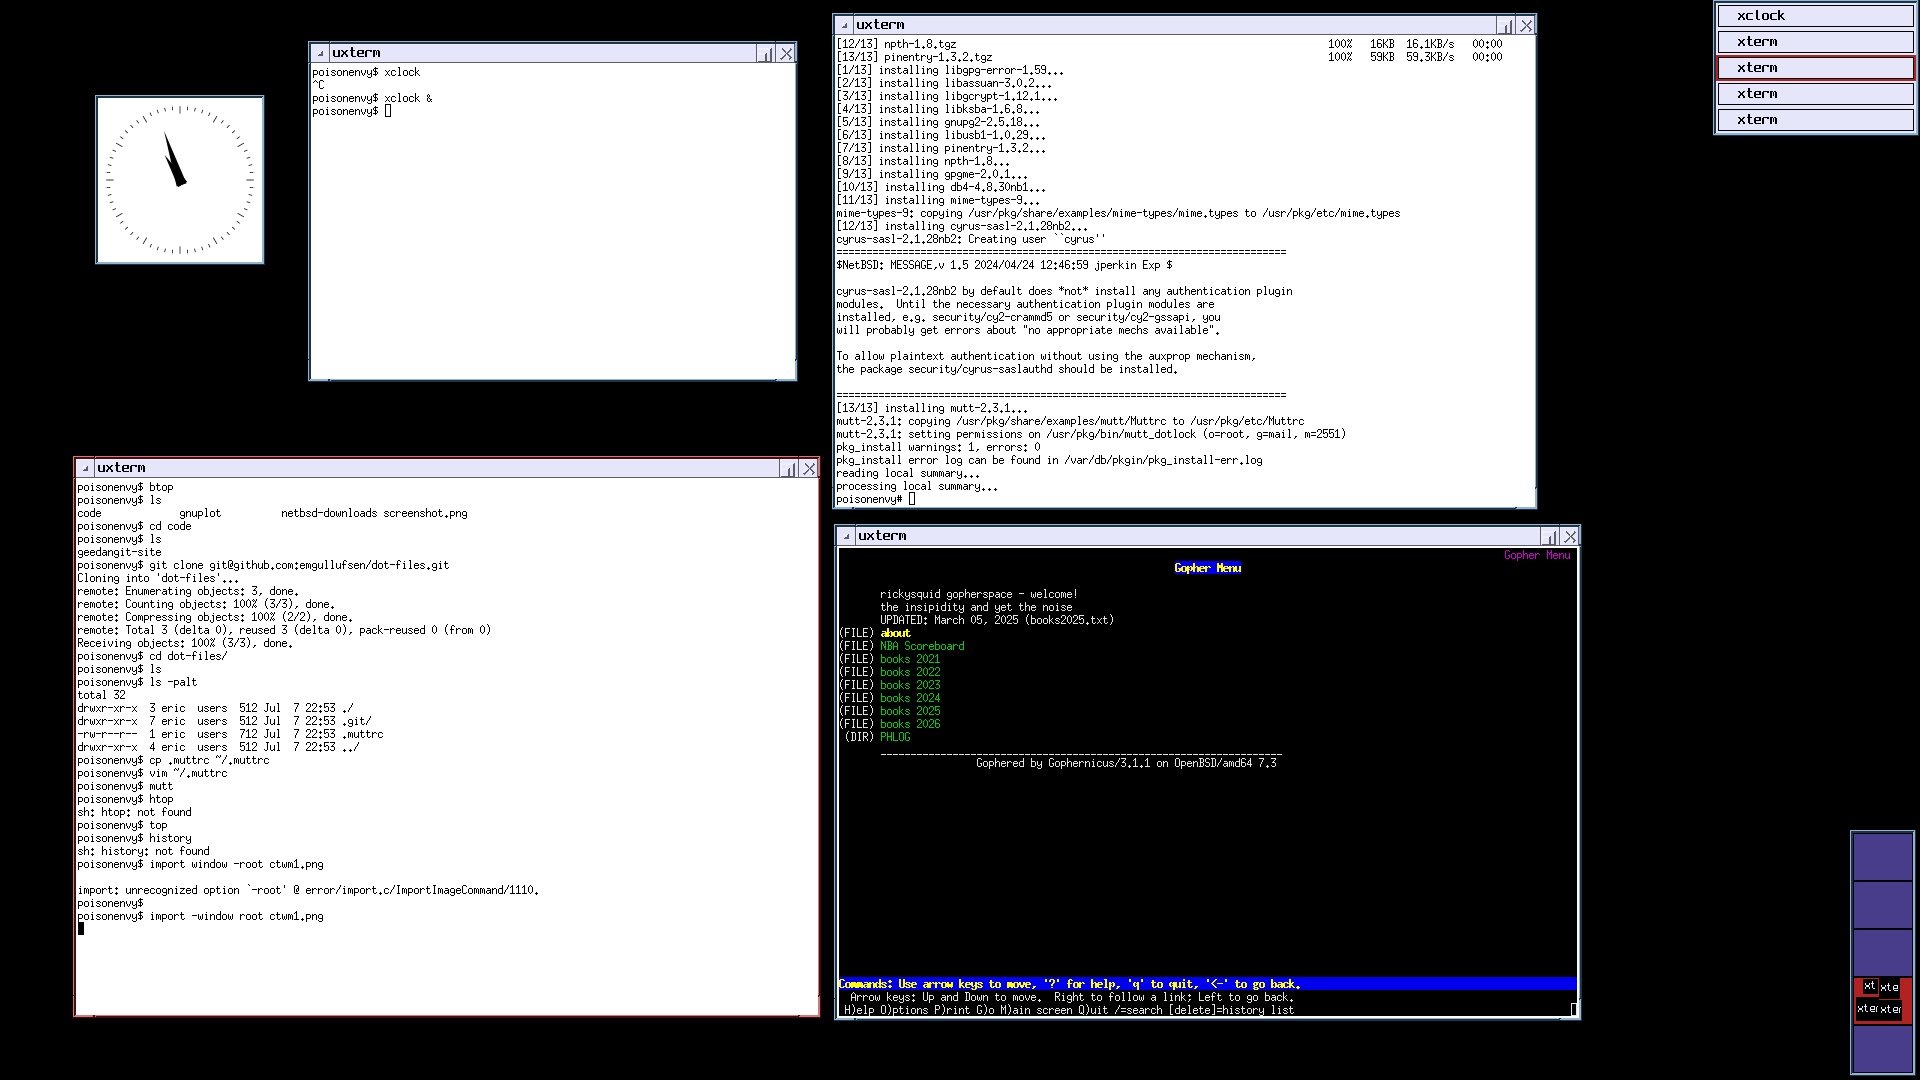The width and height of the screenshot is (1920, 1080).
Task: Open titlebar menu icon of the xclock-commands uxterm window
Action: [x=320, y=53]
